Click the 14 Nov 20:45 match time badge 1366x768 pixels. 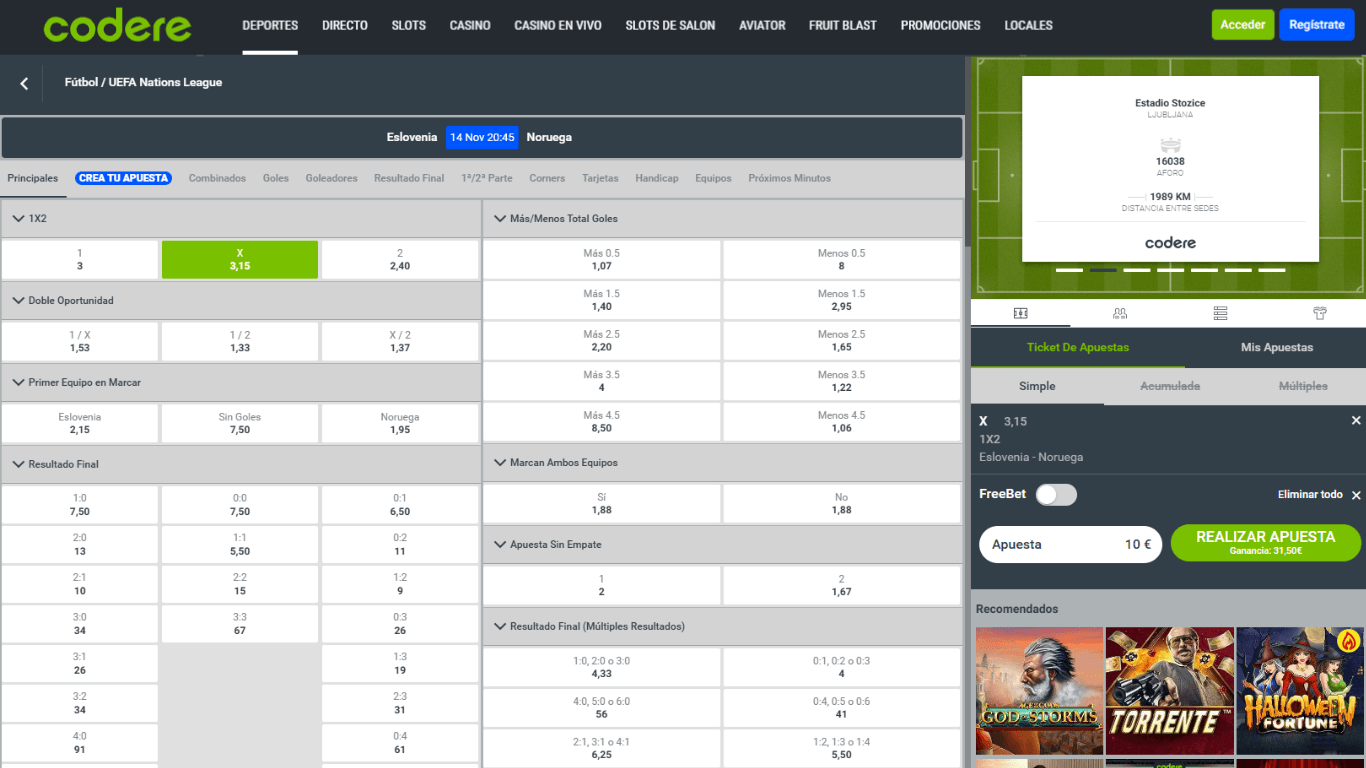482,137
